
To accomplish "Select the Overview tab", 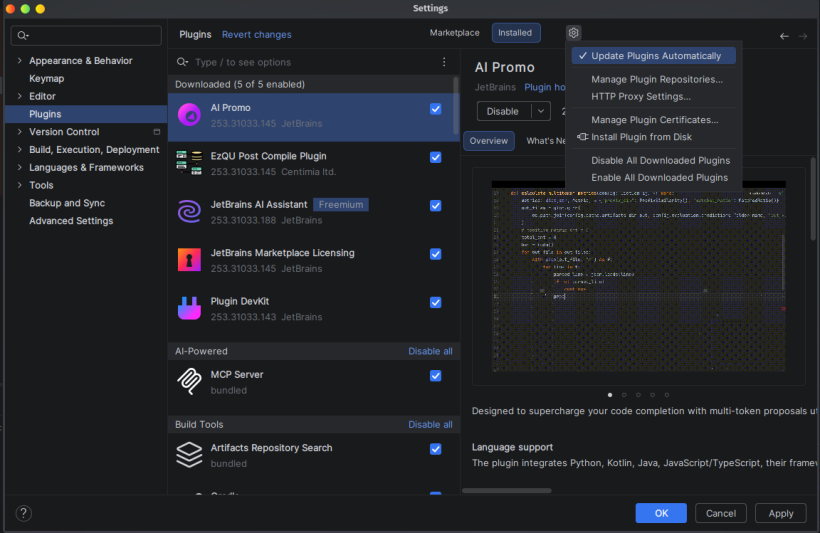I will click(x=488, y=141).
